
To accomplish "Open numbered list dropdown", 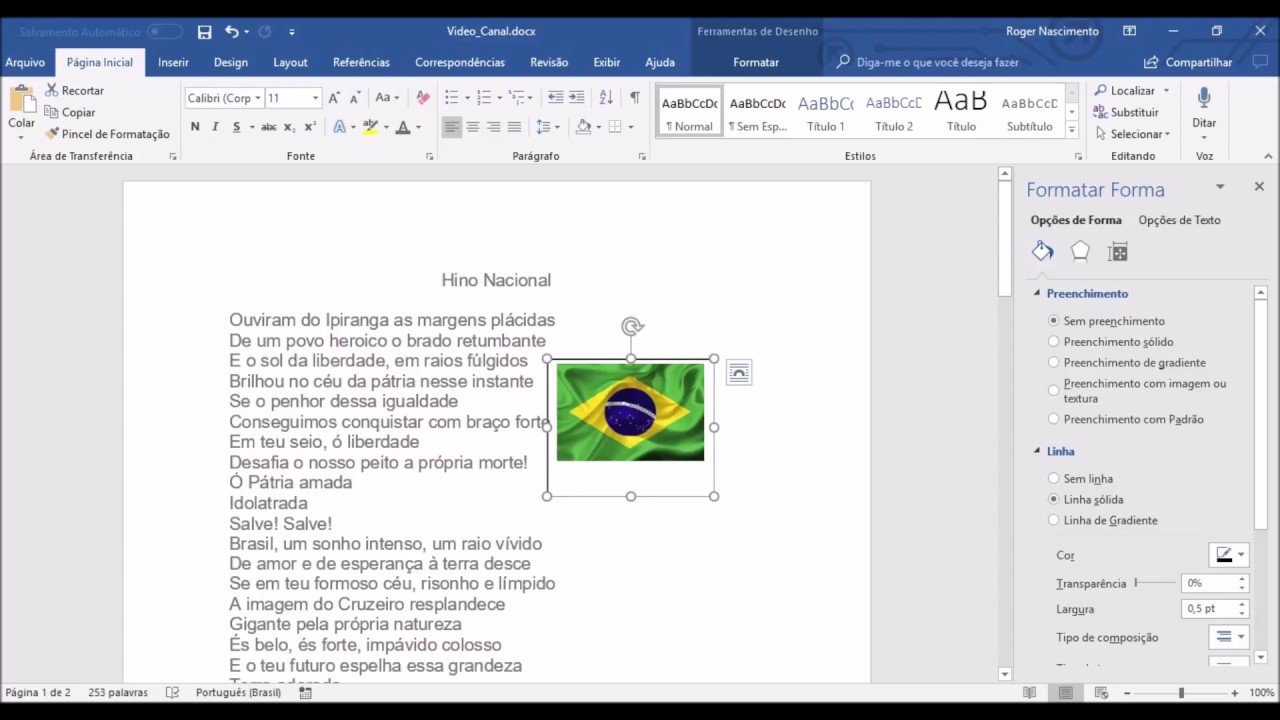I will pyautogui.click(x=500, y=98).
